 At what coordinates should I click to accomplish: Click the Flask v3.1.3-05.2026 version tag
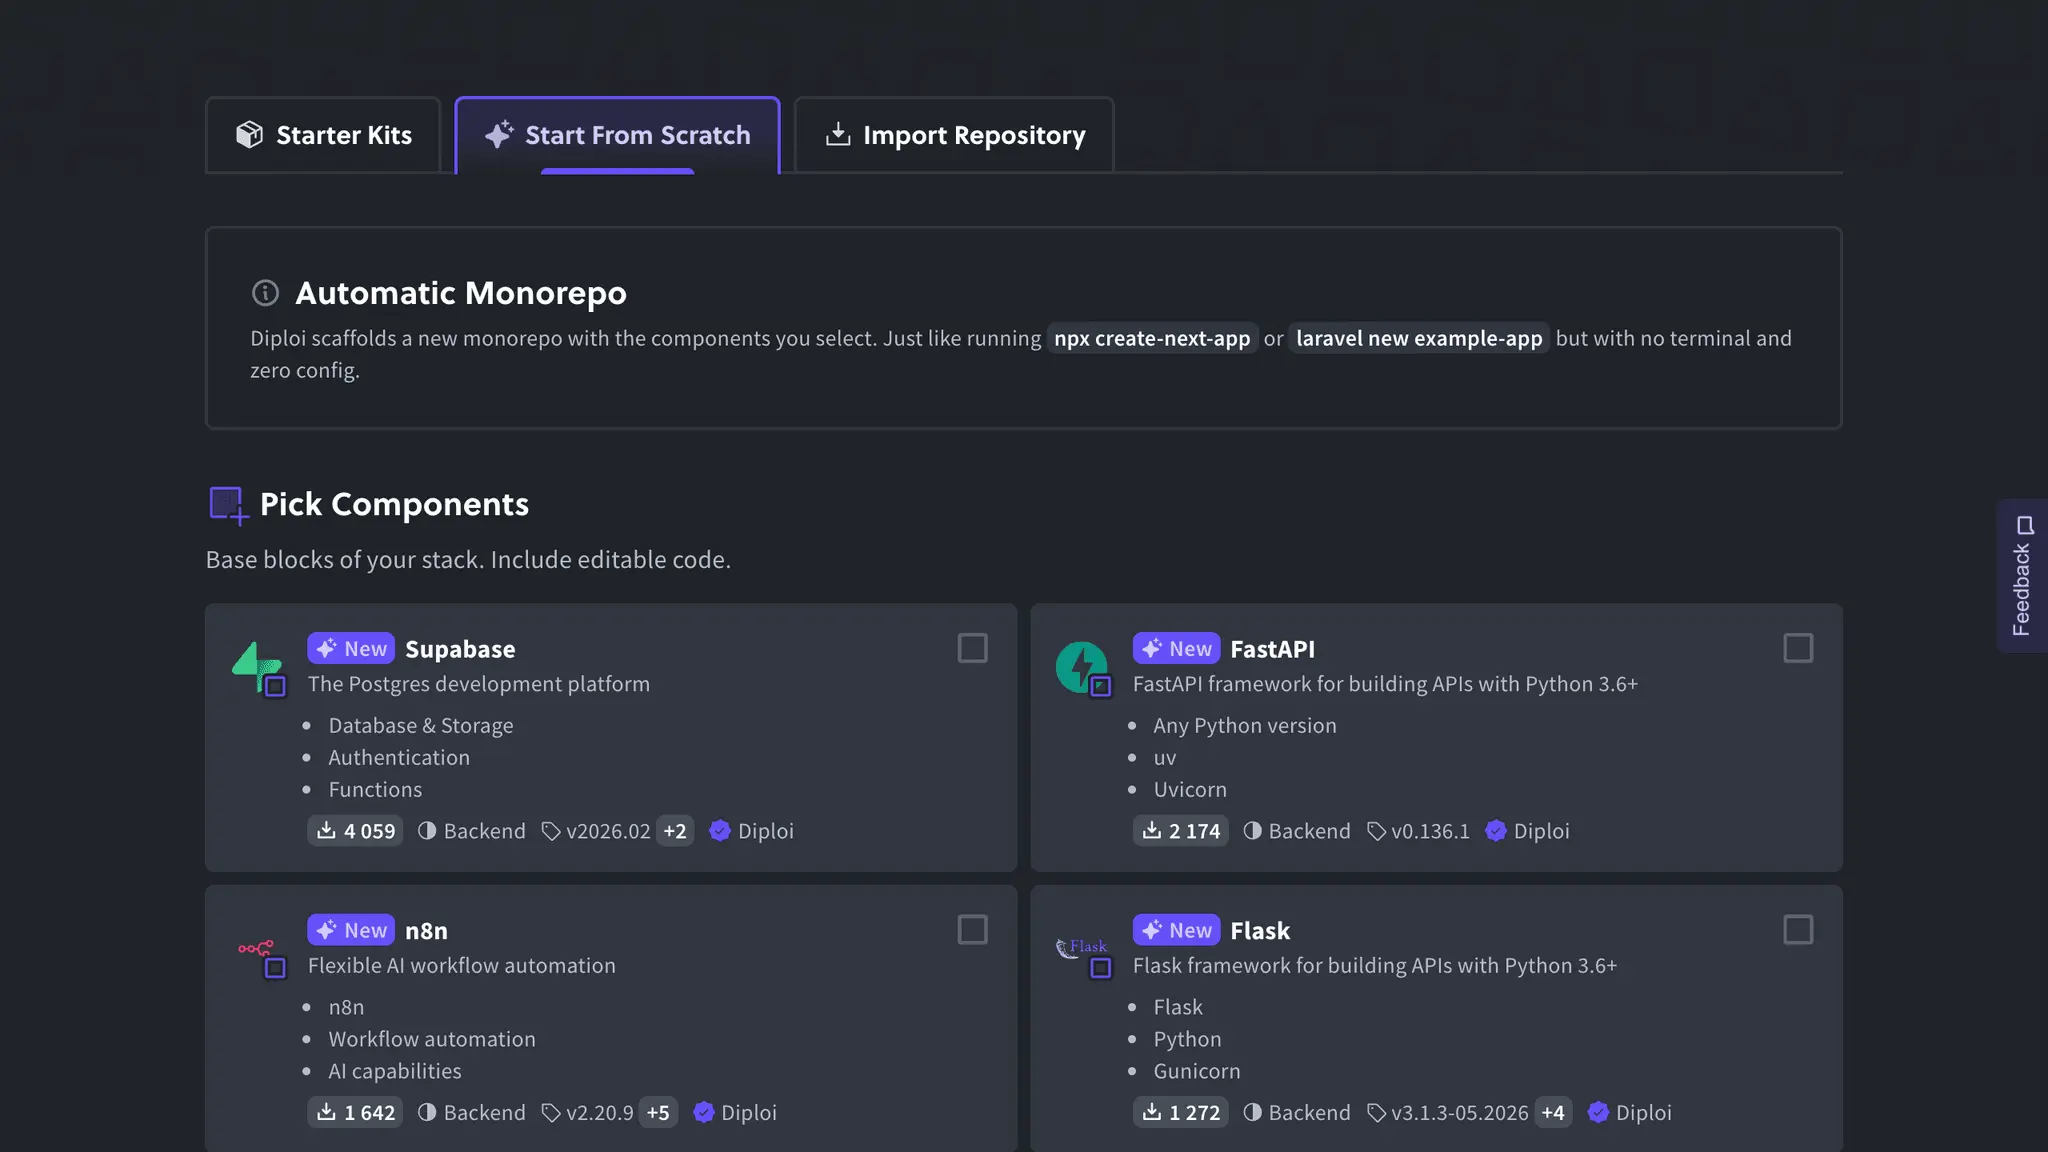1447,1112
